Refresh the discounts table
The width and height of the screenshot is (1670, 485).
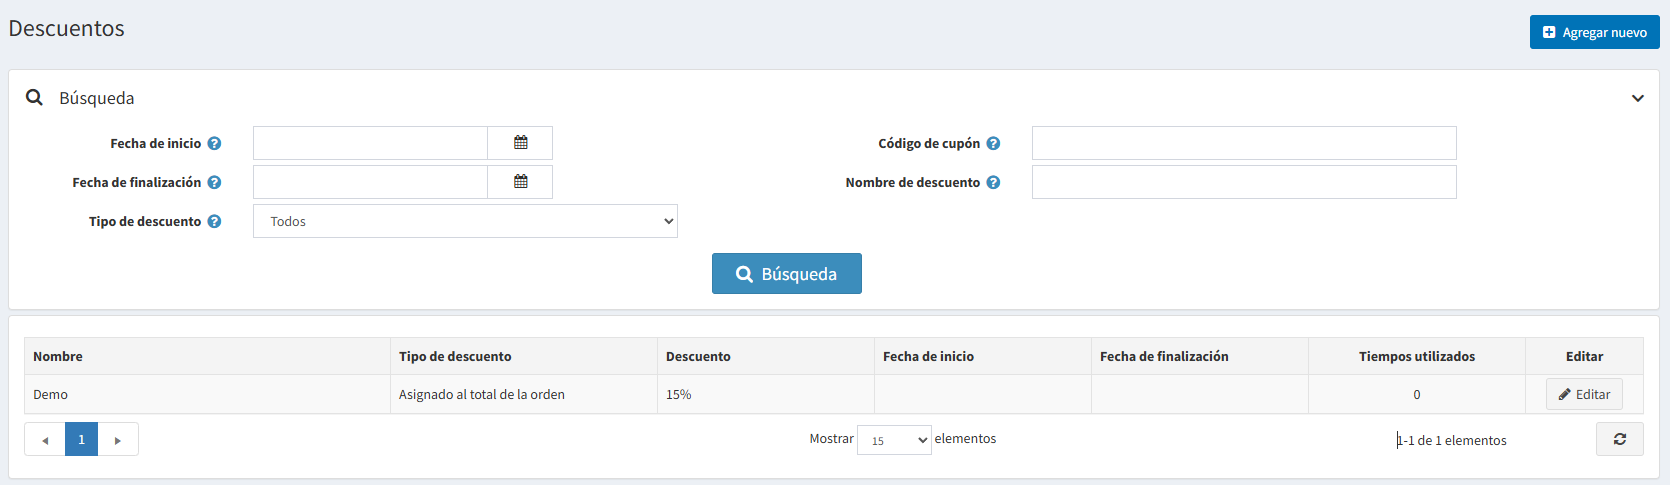1619,439
